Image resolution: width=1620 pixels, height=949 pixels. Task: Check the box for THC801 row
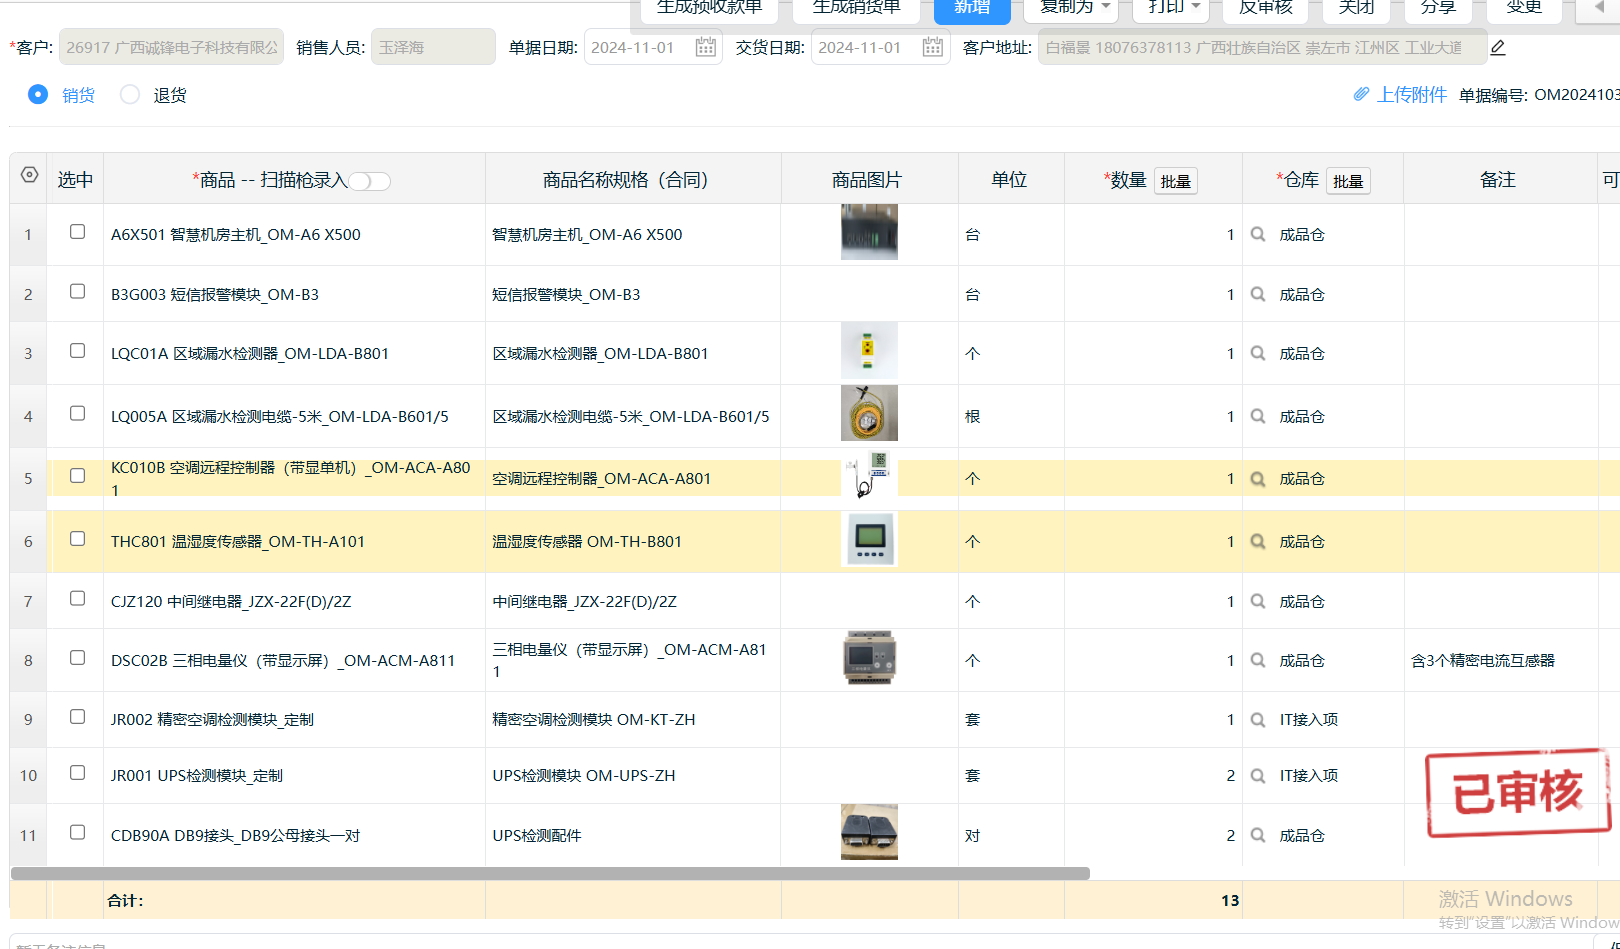77,539
